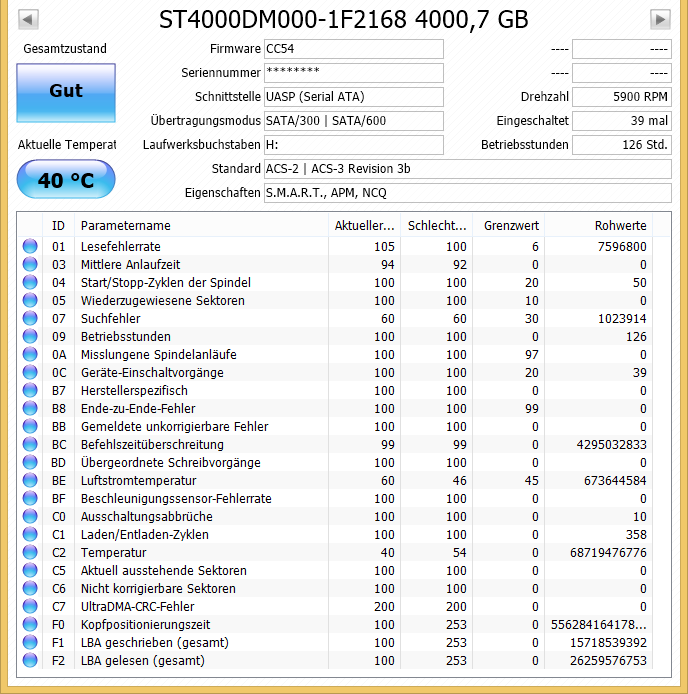The image size is (688, 694).
Task: Click the Drehzahl value 5900 RPM
Action: click(622, 97)
